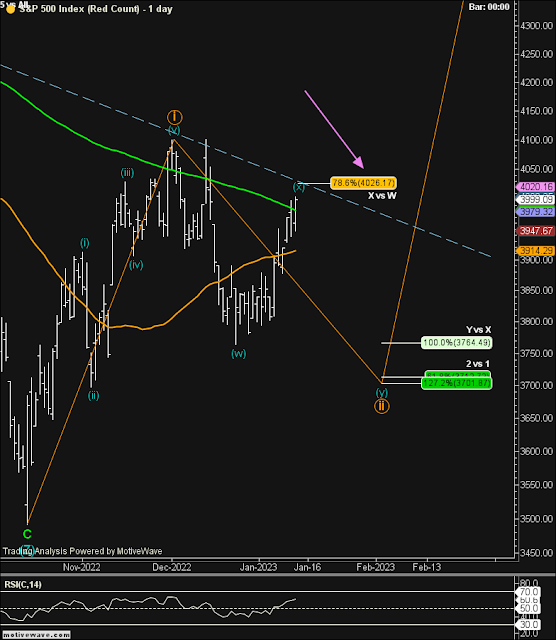
Task: Click the purple 3979.32 price tag
Action: (x=536, y=212)
